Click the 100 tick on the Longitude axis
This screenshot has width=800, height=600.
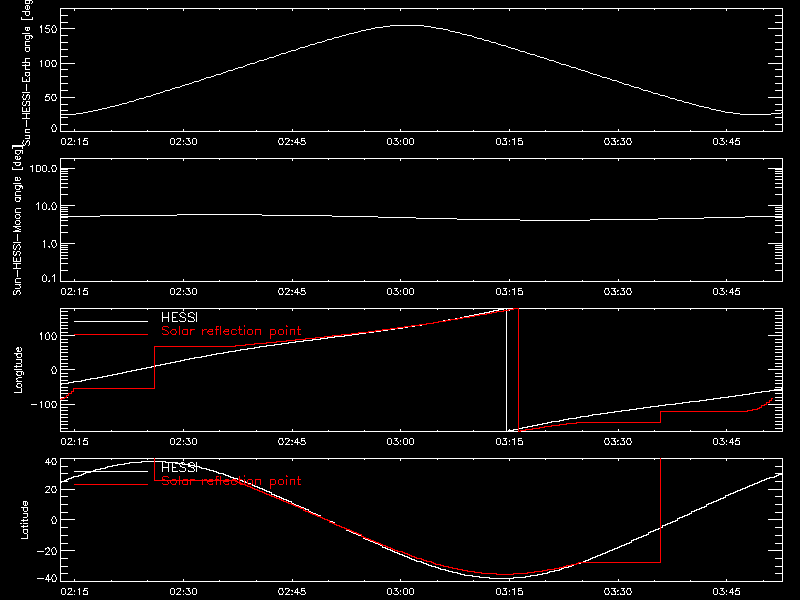(x=48, y=336)
